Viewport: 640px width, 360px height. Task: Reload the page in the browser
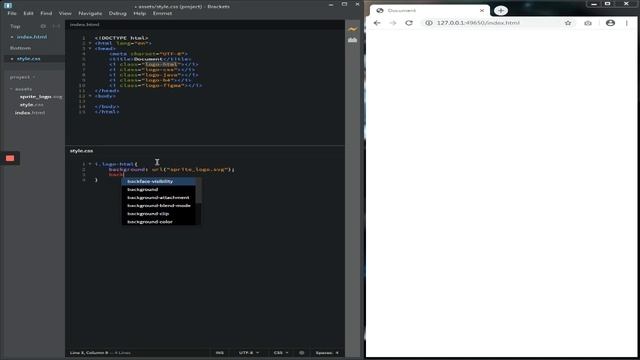[x=409, y=23]
